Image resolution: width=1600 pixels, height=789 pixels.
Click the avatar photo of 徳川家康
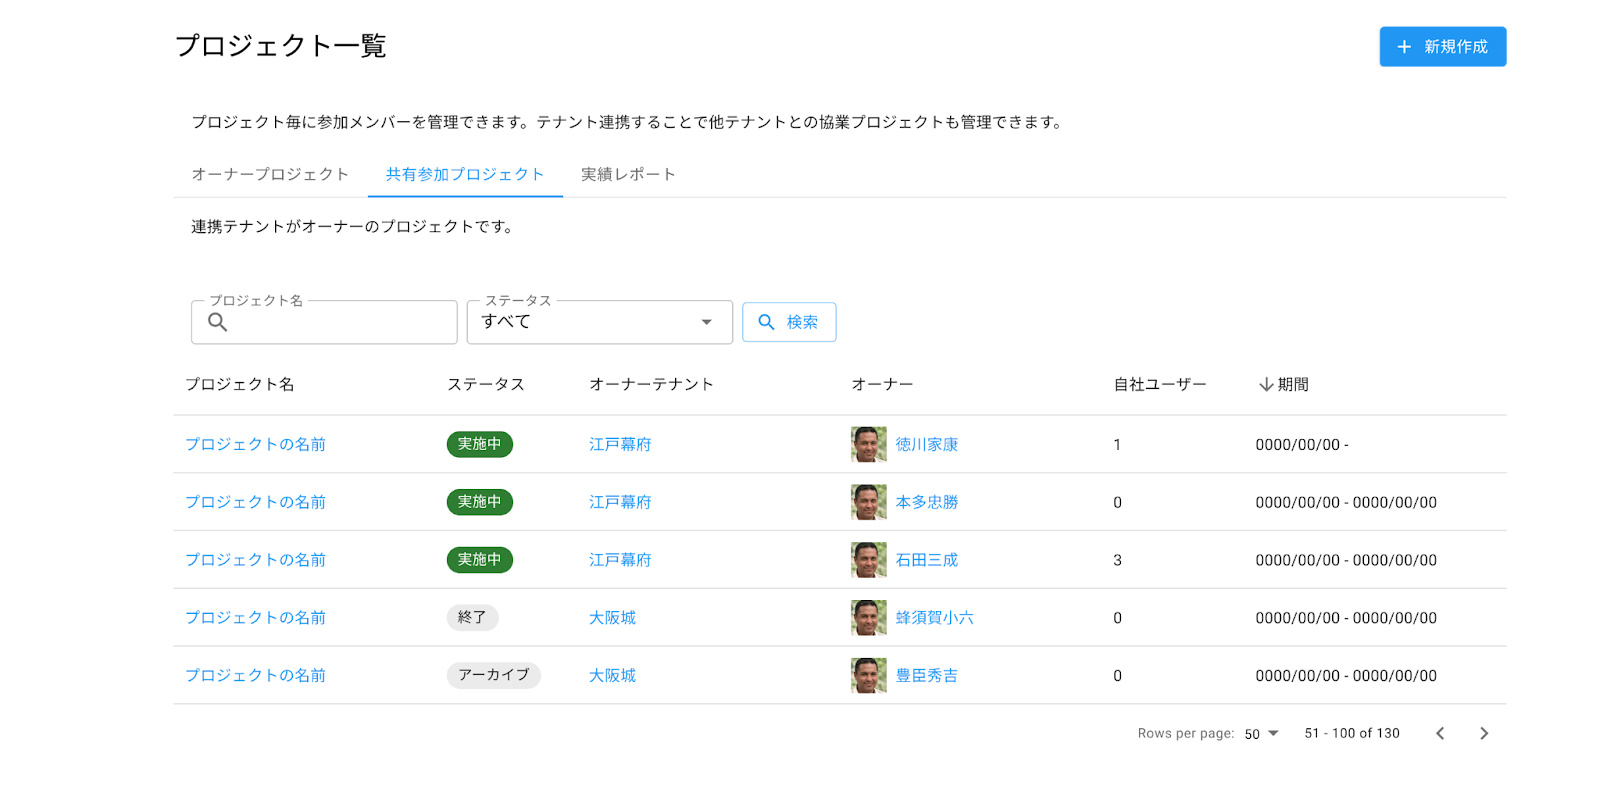click(x=869, y=444)
